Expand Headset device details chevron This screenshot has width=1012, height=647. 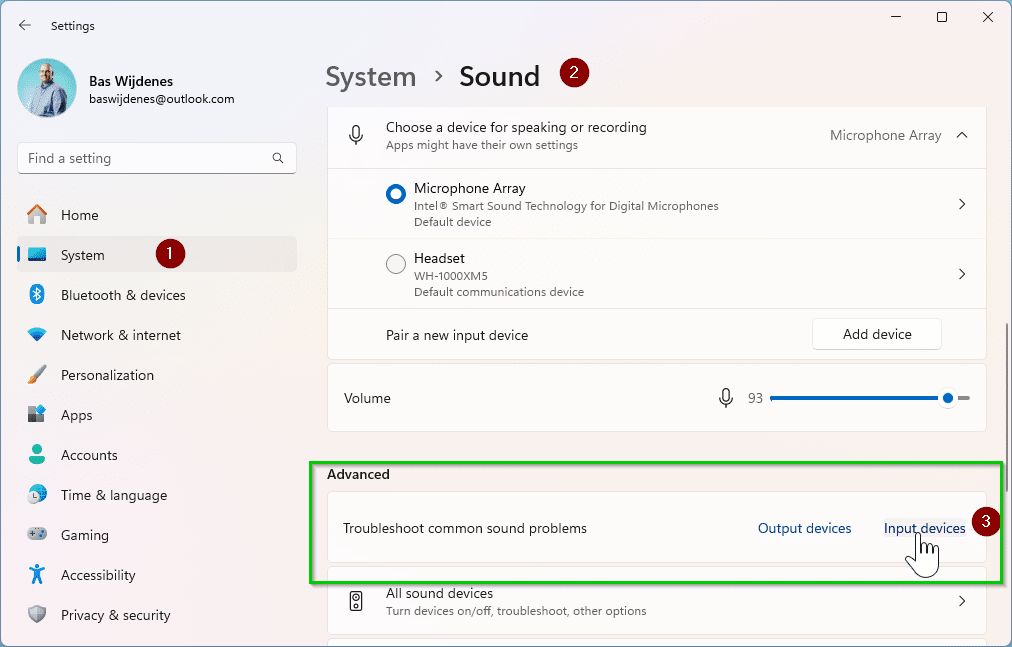coord(962,274)
